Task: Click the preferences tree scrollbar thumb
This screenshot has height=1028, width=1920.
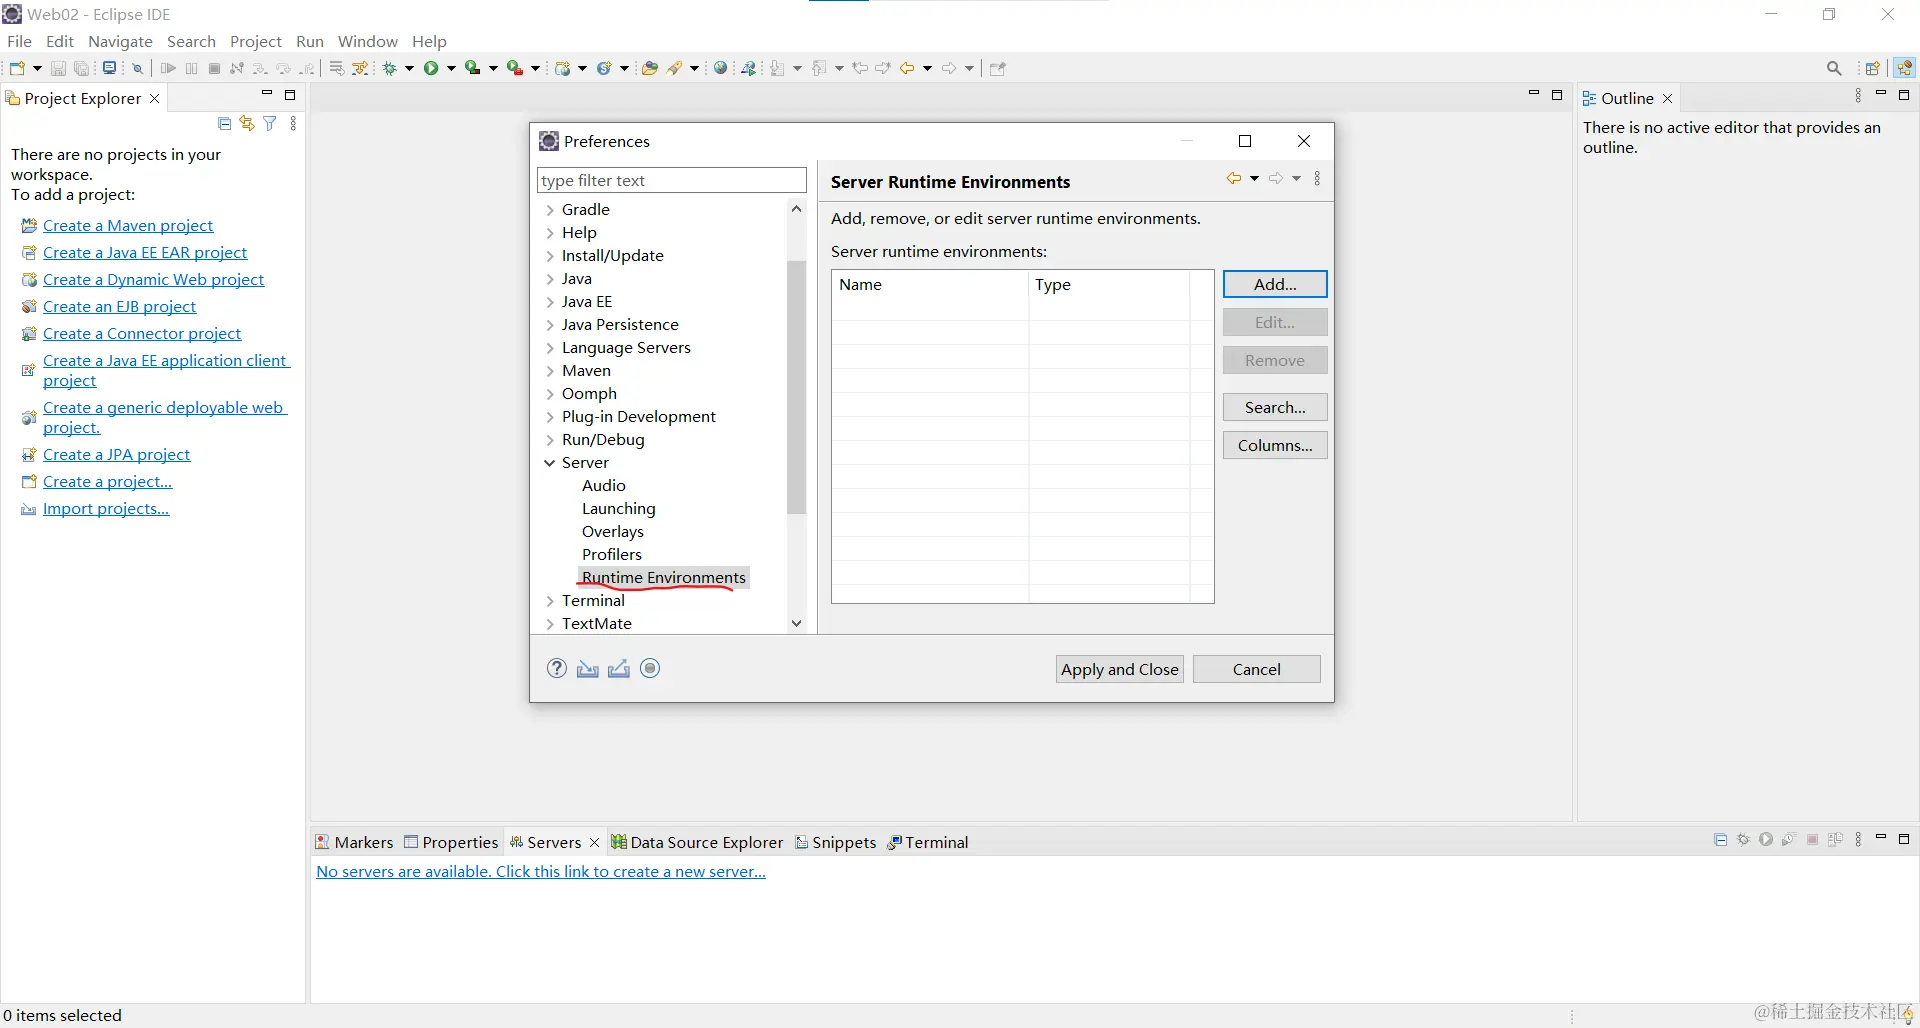Action: tap(796, 387)
